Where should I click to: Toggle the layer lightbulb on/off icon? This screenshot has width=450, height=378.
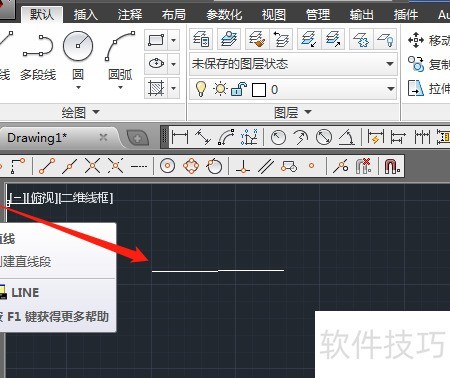click(x=201, y=89)
